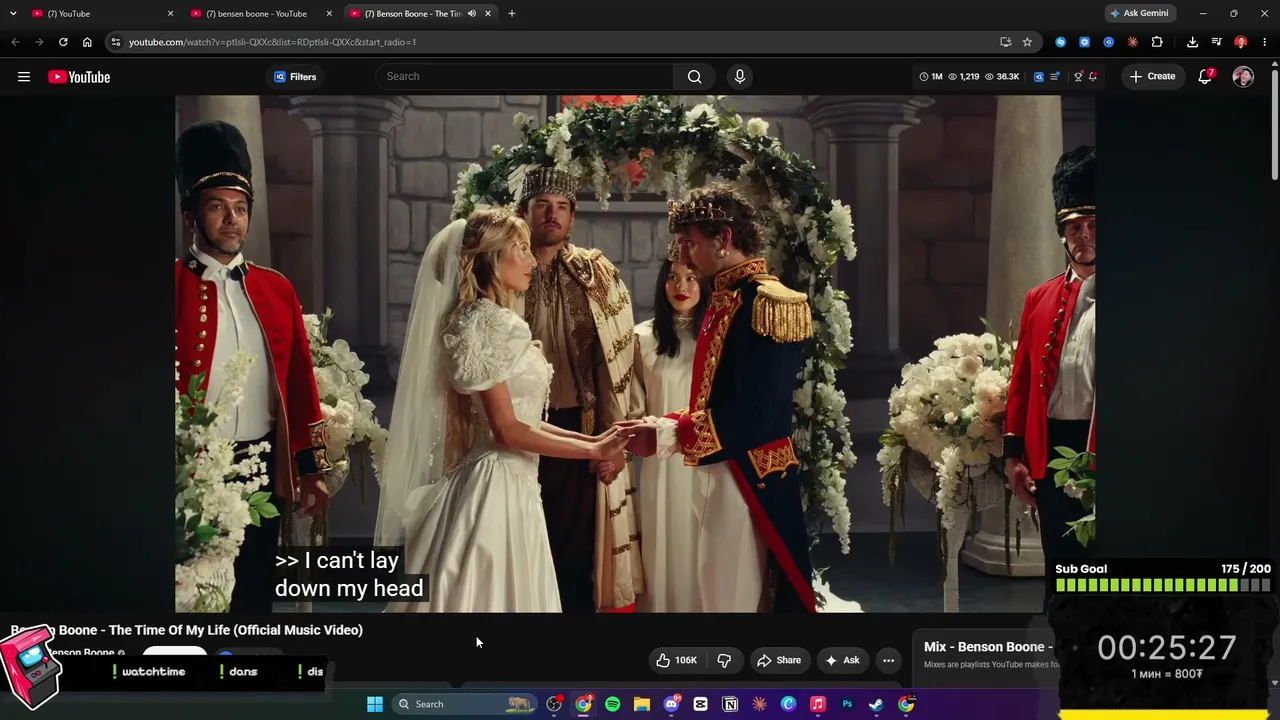The width and height of the screenshot is (1280, 720).
Task: Click the Ask button below video
Action: pyautogui.click(x=842, y=660)
